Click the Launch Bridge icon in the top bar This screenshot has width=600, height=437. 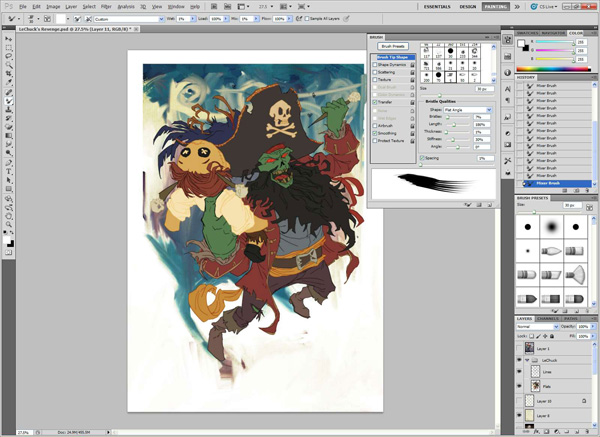tap(214, 7)
